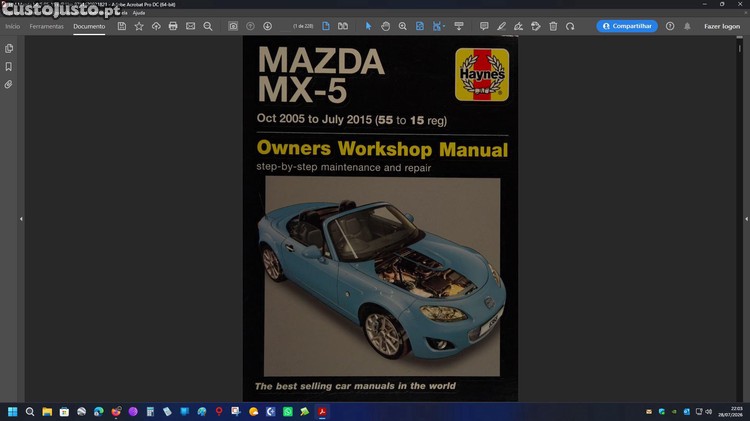Delete the page with the trash icon
This screenshot has width=750, height=421.
(x=553, y=26)
